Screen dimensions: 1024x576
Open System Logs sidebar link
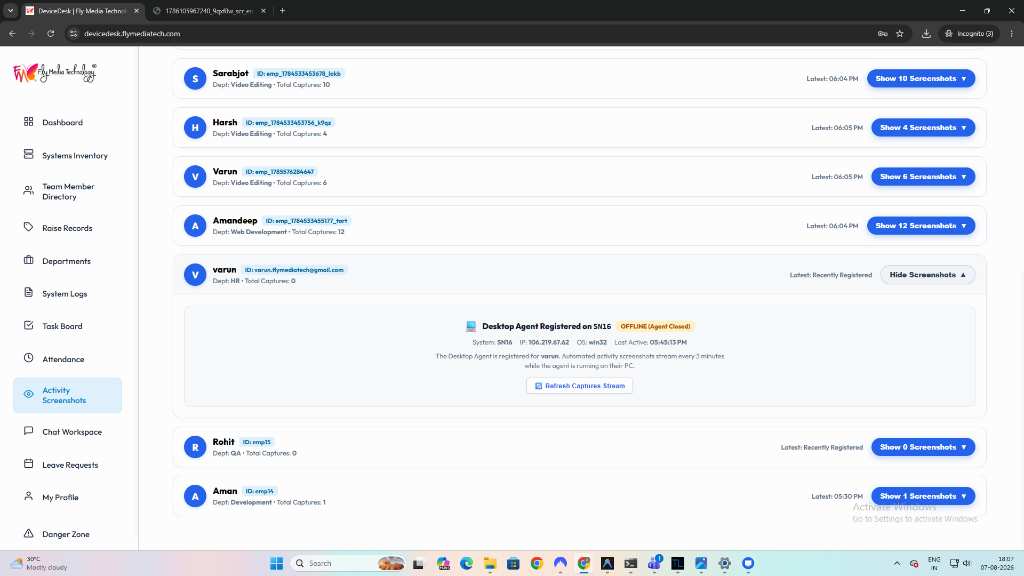[67, 293]
